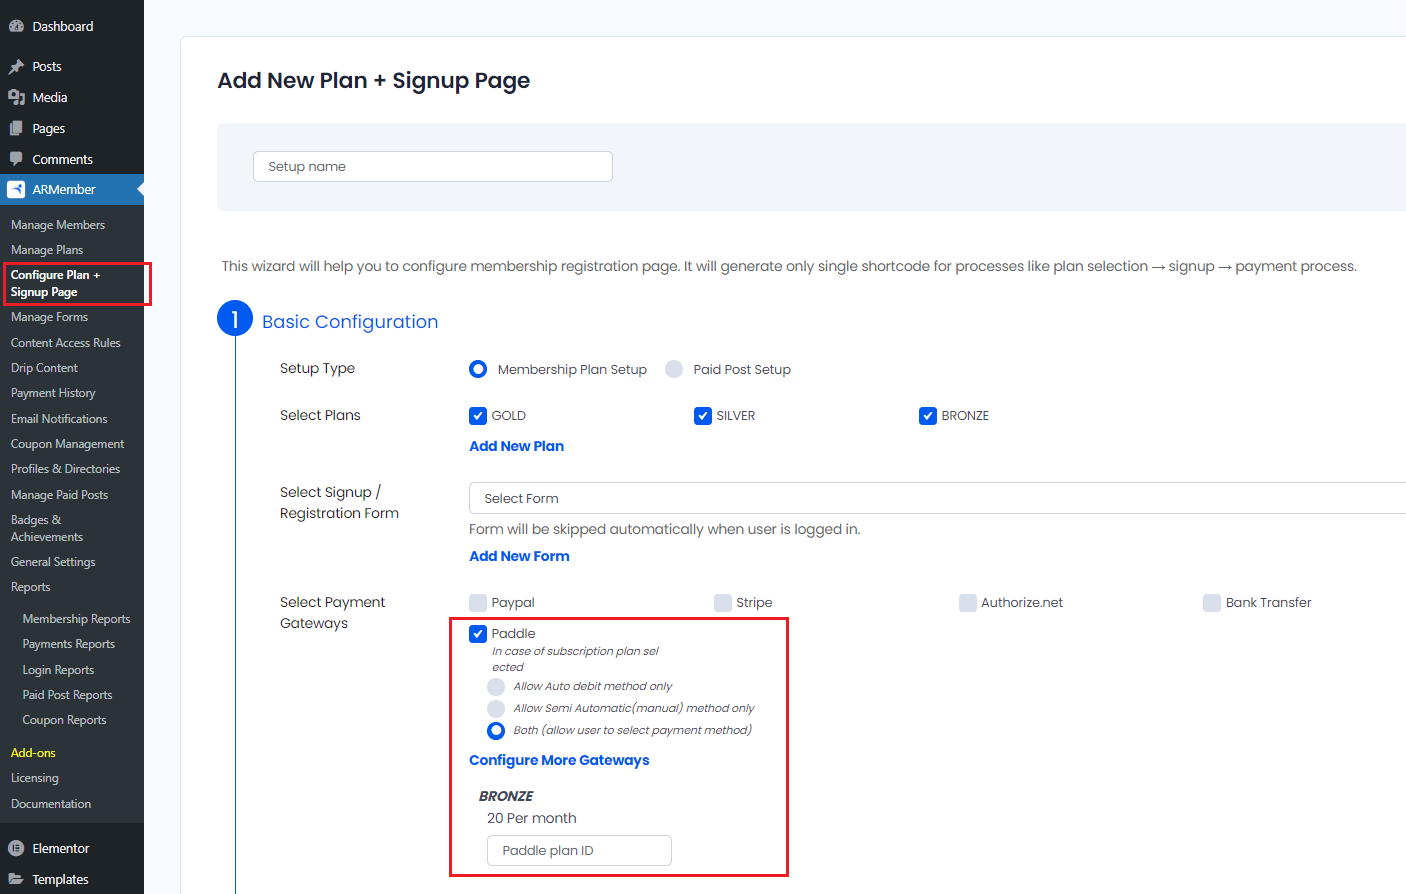This screenshot has height=894, width=1406.
Task: Open Profiles & Directories submenu
Action: [x=65, y=469]
